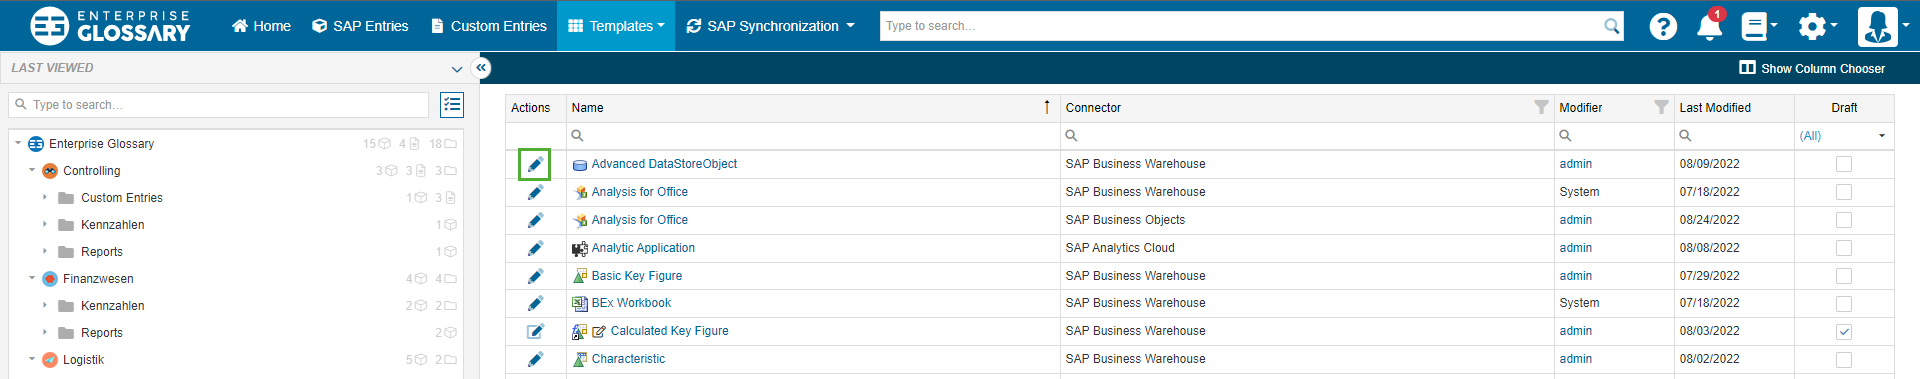The height and width of the screenshot is (379, 1920).
Task: Collapse the Controlling tree node
Action: pos(32,171)
